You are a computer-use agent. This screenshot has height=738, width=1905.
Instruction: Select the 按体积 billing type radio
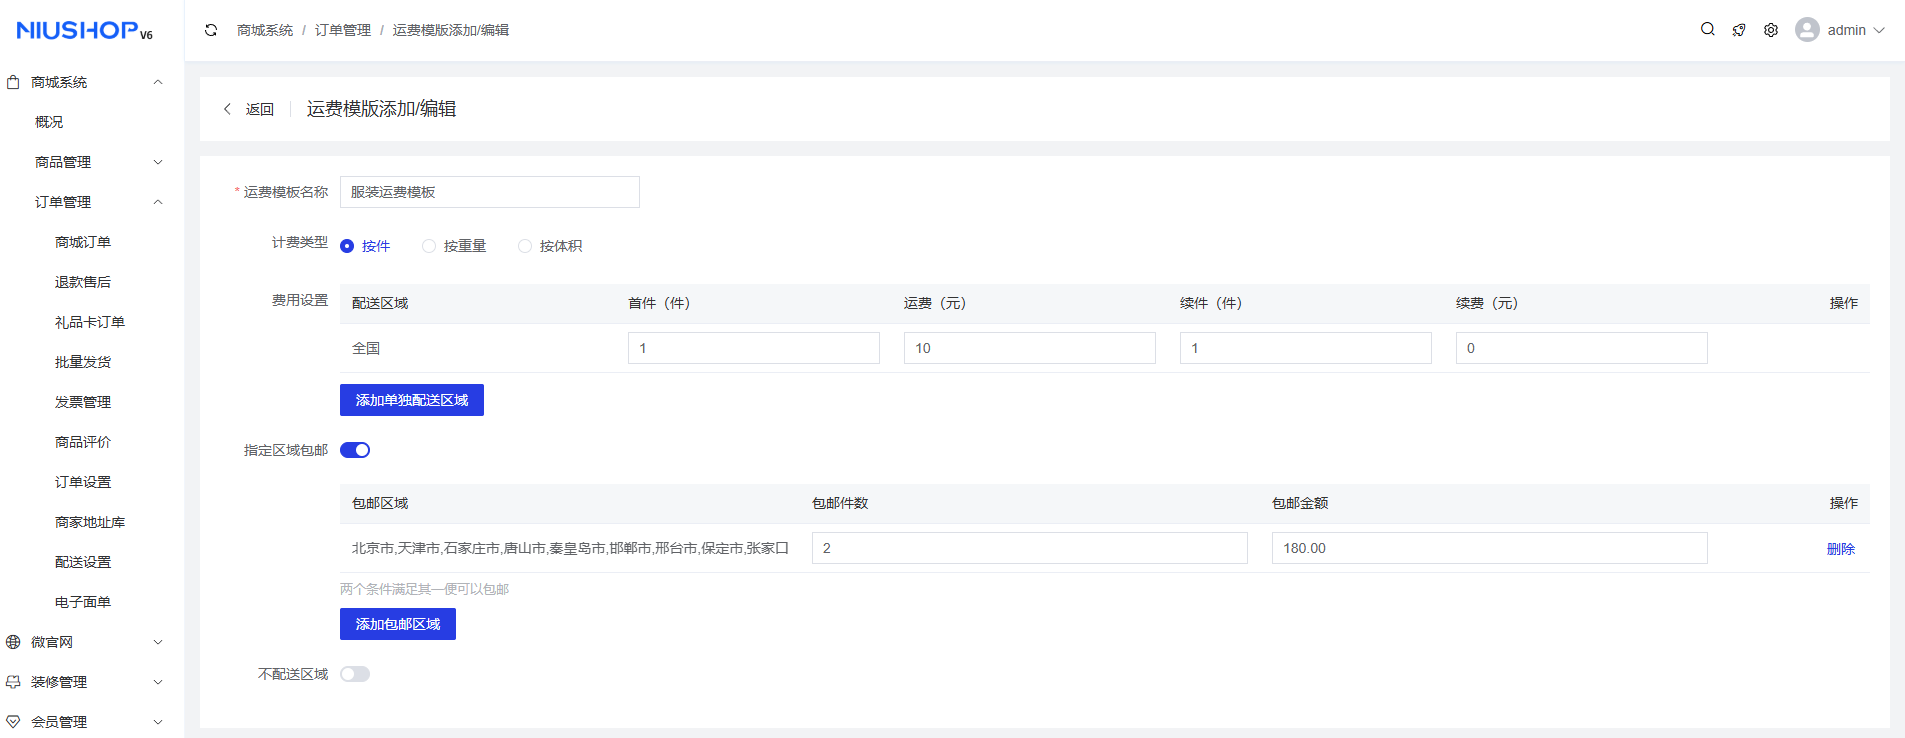pyautogui.click(x=525, y=246)
